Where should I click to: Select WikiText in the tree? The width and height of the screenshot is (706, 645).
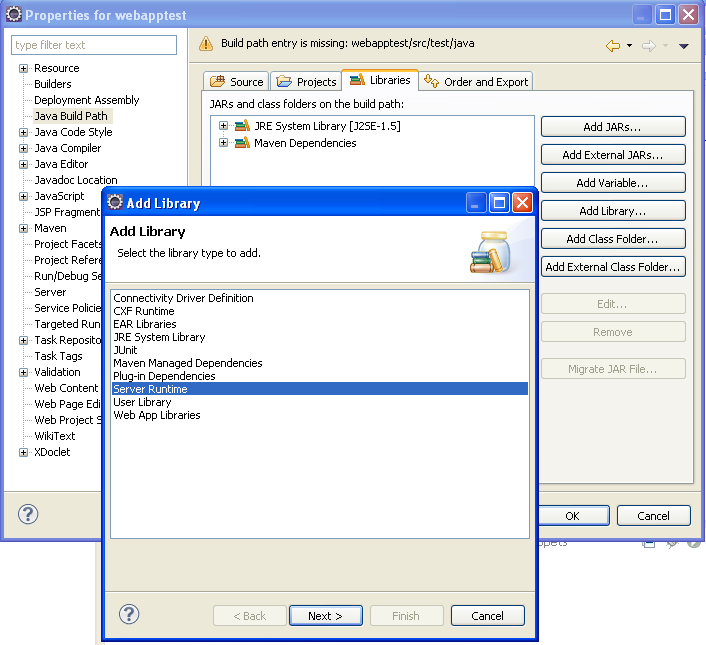click(x=55, y=436)
